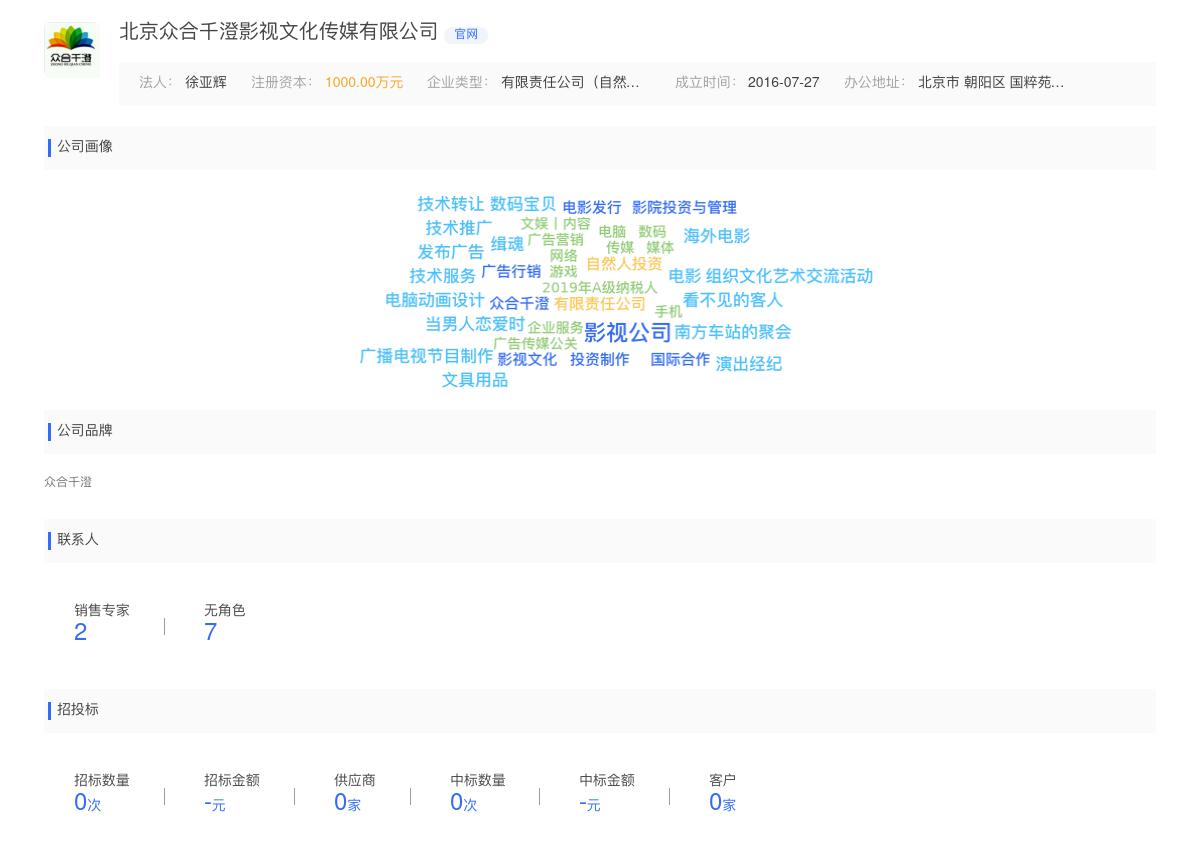Click the 演出经纪 word cloud tag

pyautogui.click(x=749, y=364)
